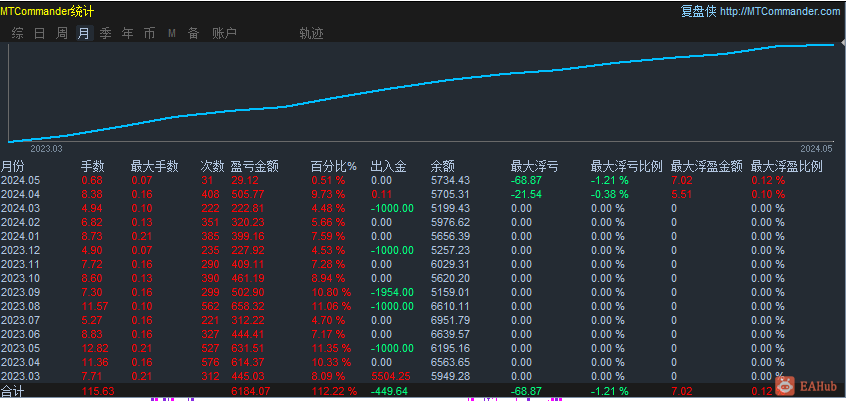Image resolution: width=846 pixels, height=401 pixels.
Task: Select the M tab
Action: click(172, 33)
